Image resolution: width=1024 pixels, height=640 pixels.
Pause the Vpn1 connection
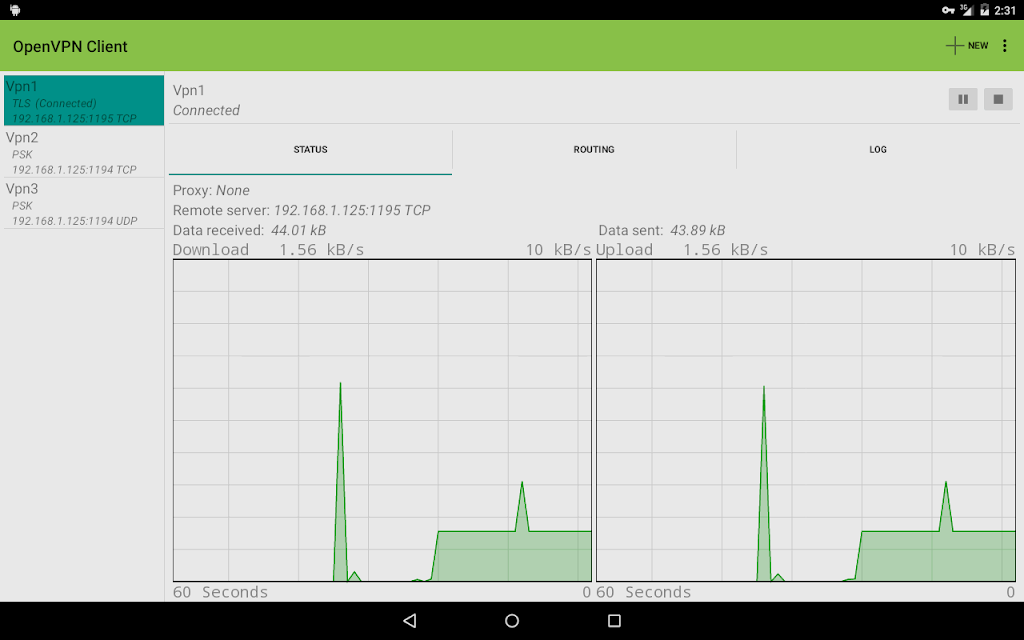[x=963, y=99]
